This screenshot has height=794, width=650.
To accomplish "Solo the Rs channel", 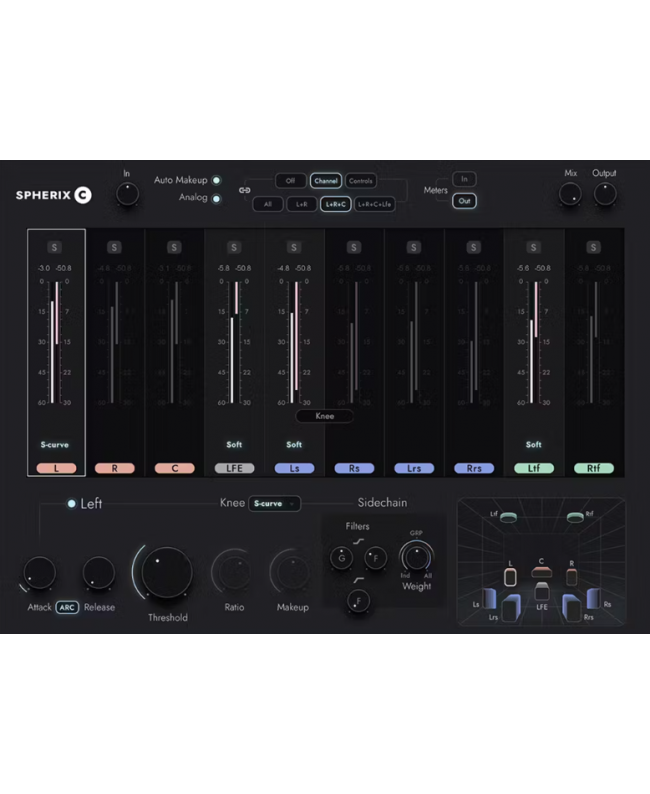I will tap(353, 247).
